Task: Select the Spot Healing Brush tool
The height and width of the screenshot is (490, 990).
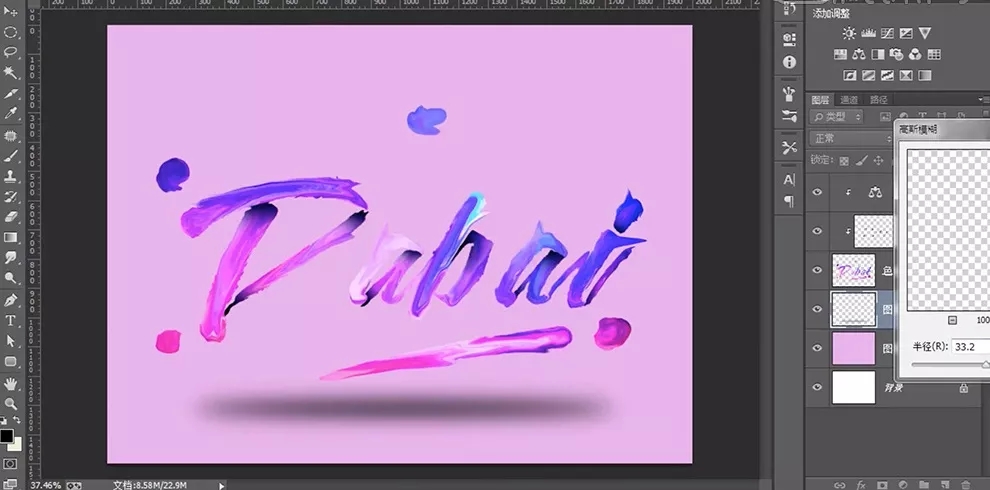Action: point(10,135)
